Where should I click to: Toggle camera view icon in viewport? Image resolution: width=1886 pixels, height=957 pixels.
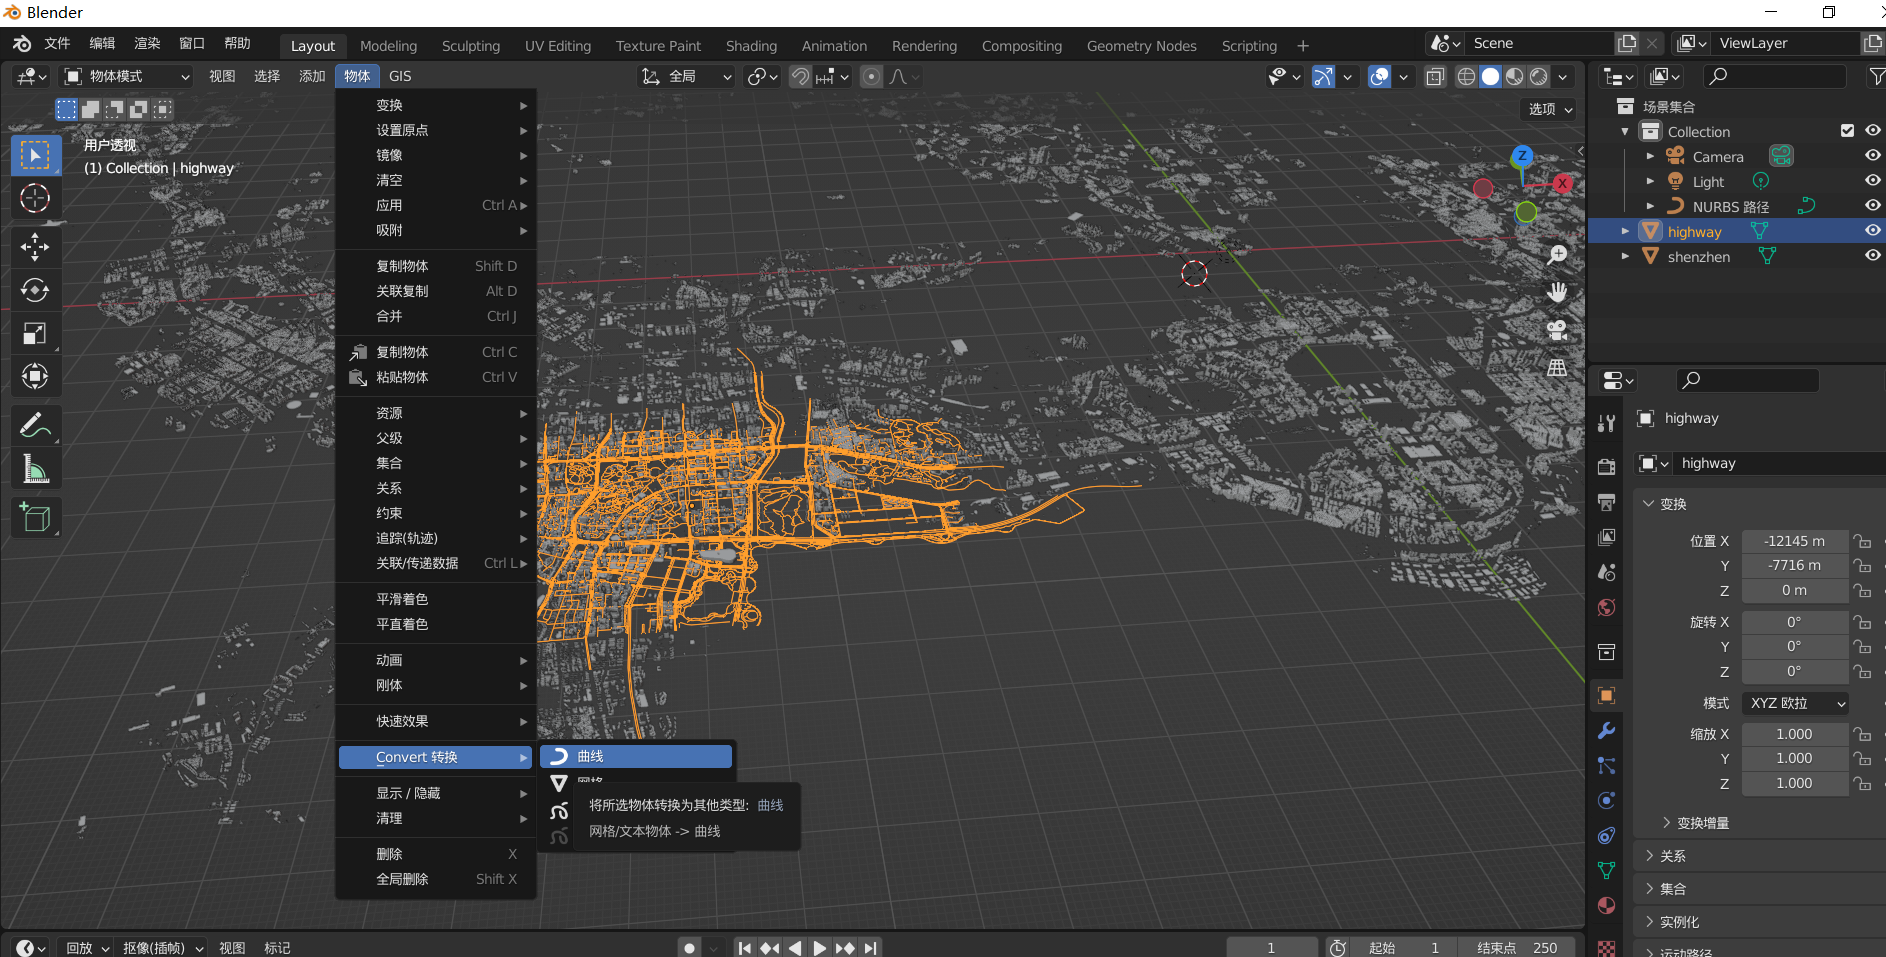coord(1557,330)
